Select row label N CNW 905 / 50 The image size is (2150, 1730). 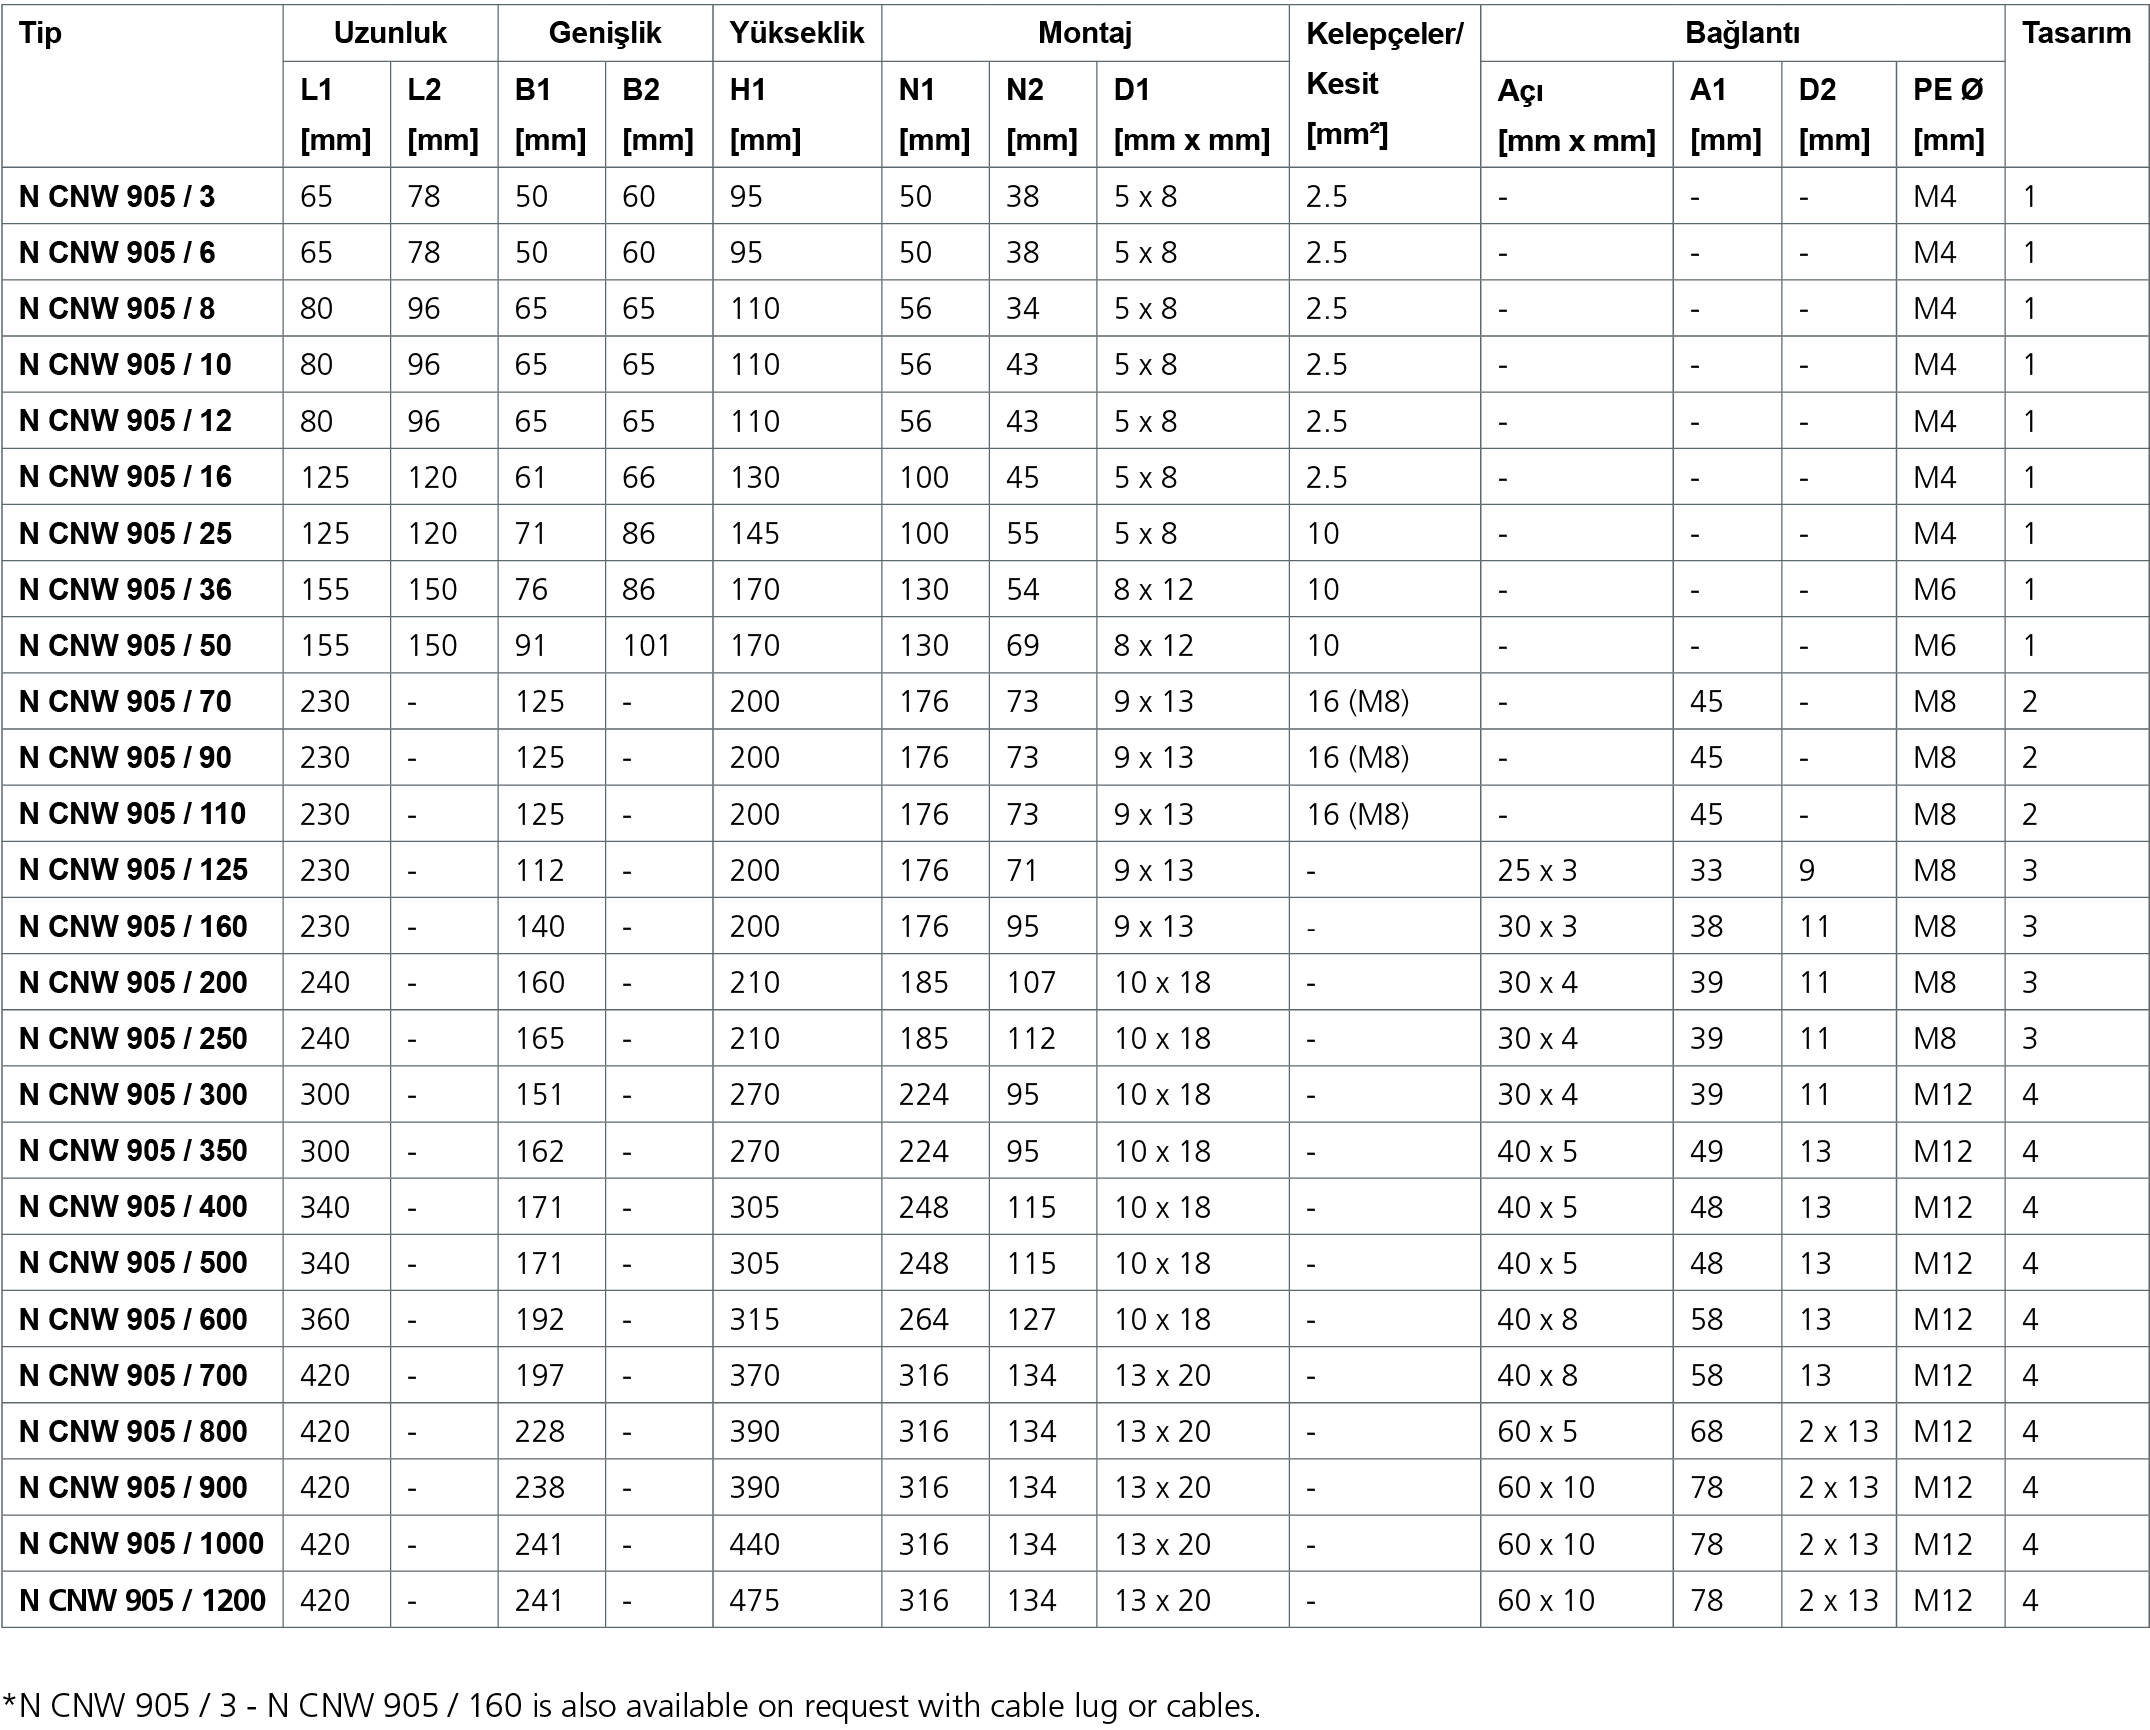[x=125, y=645]
